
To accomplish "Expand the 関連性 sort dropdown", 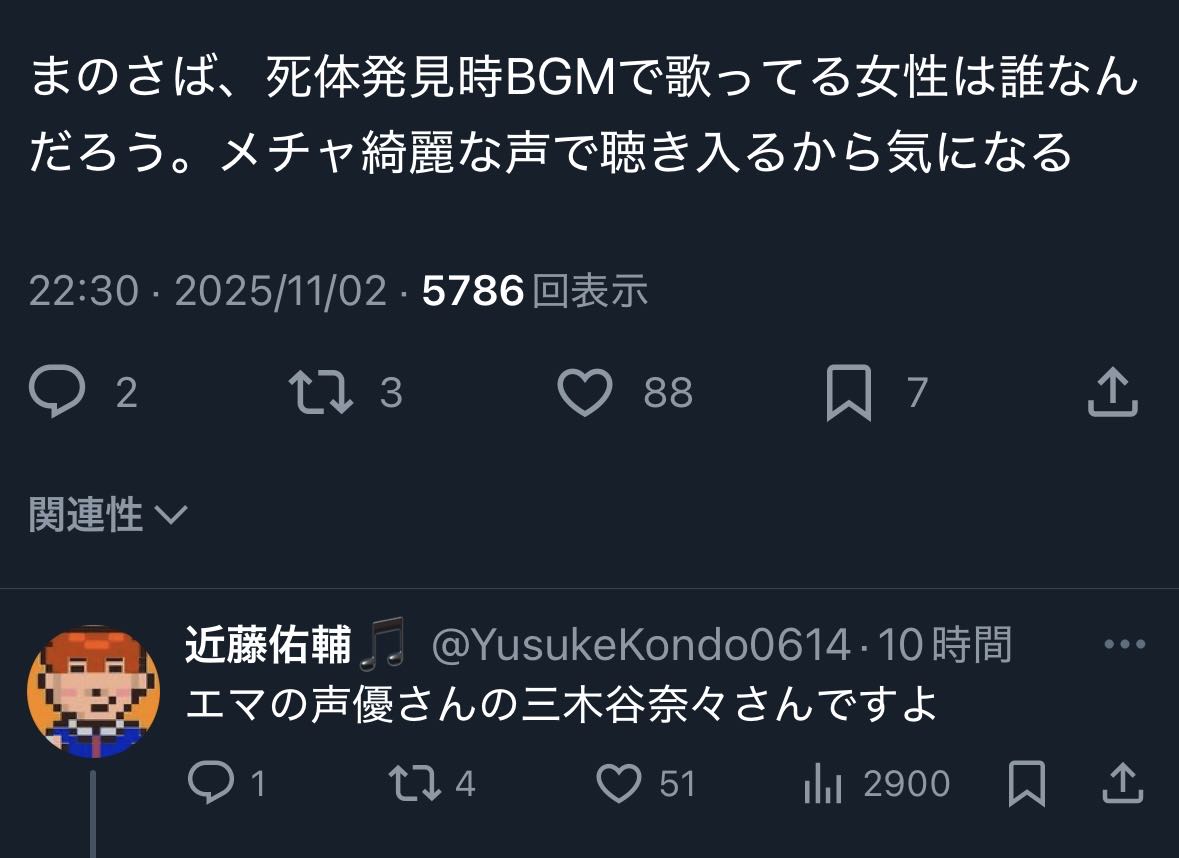I will coord(108,514).
